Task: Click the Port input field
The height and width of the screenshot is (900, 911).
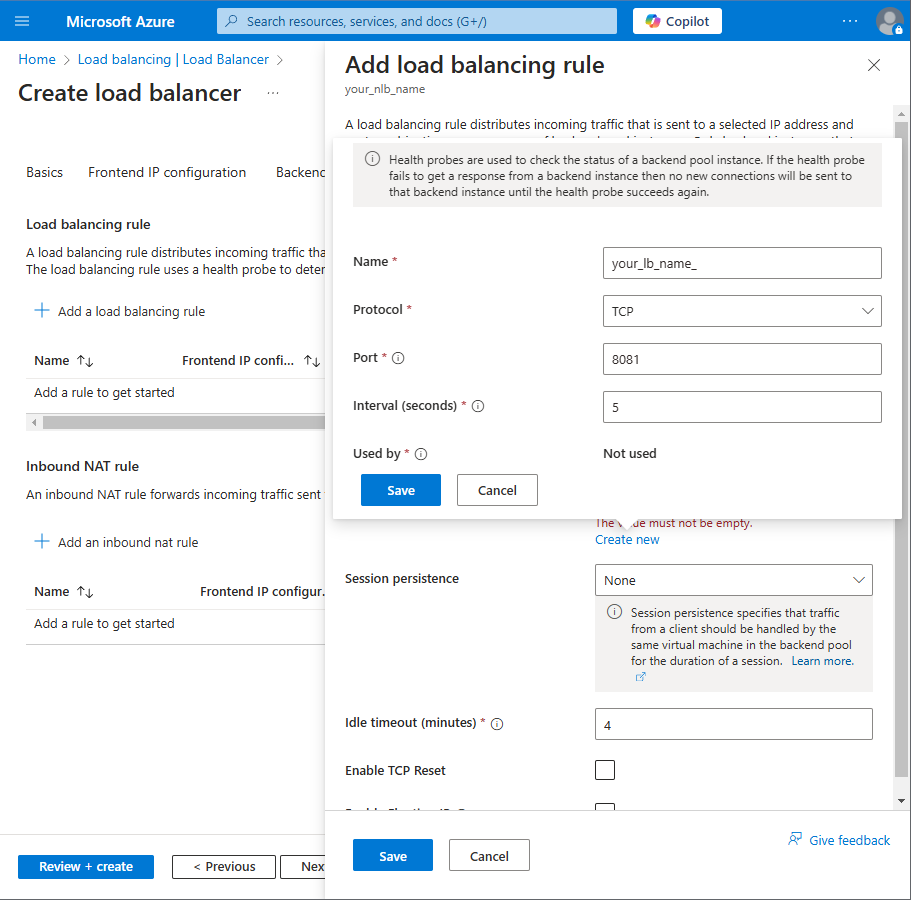Action: point(742,359)
